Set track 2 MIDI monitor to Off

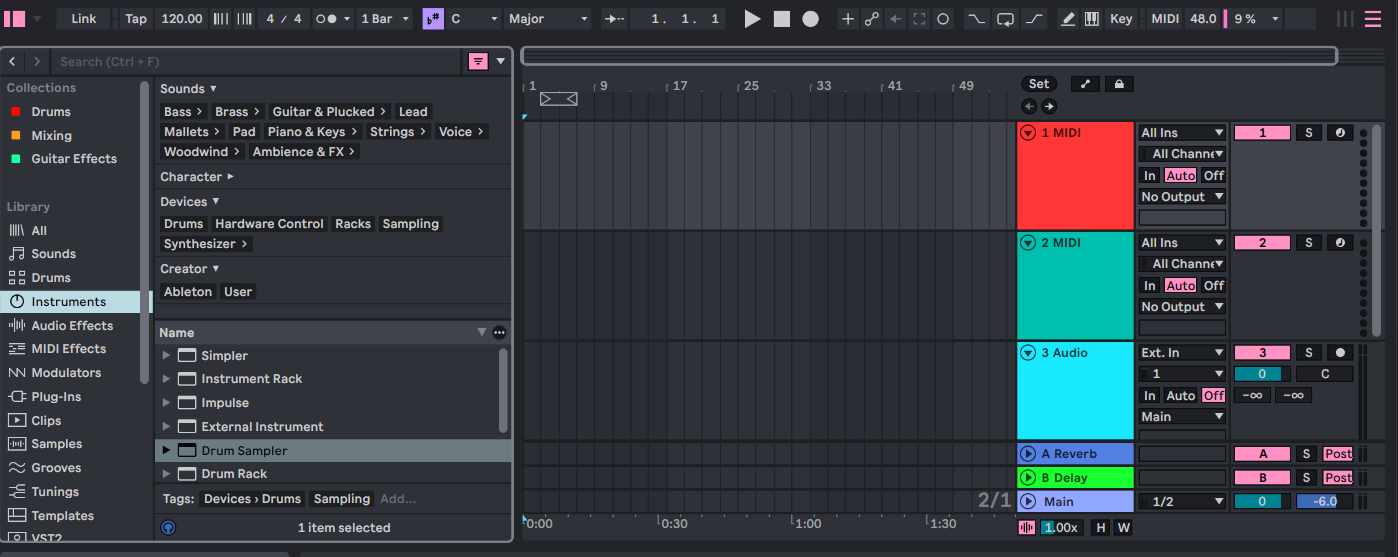pos(1213,286)
